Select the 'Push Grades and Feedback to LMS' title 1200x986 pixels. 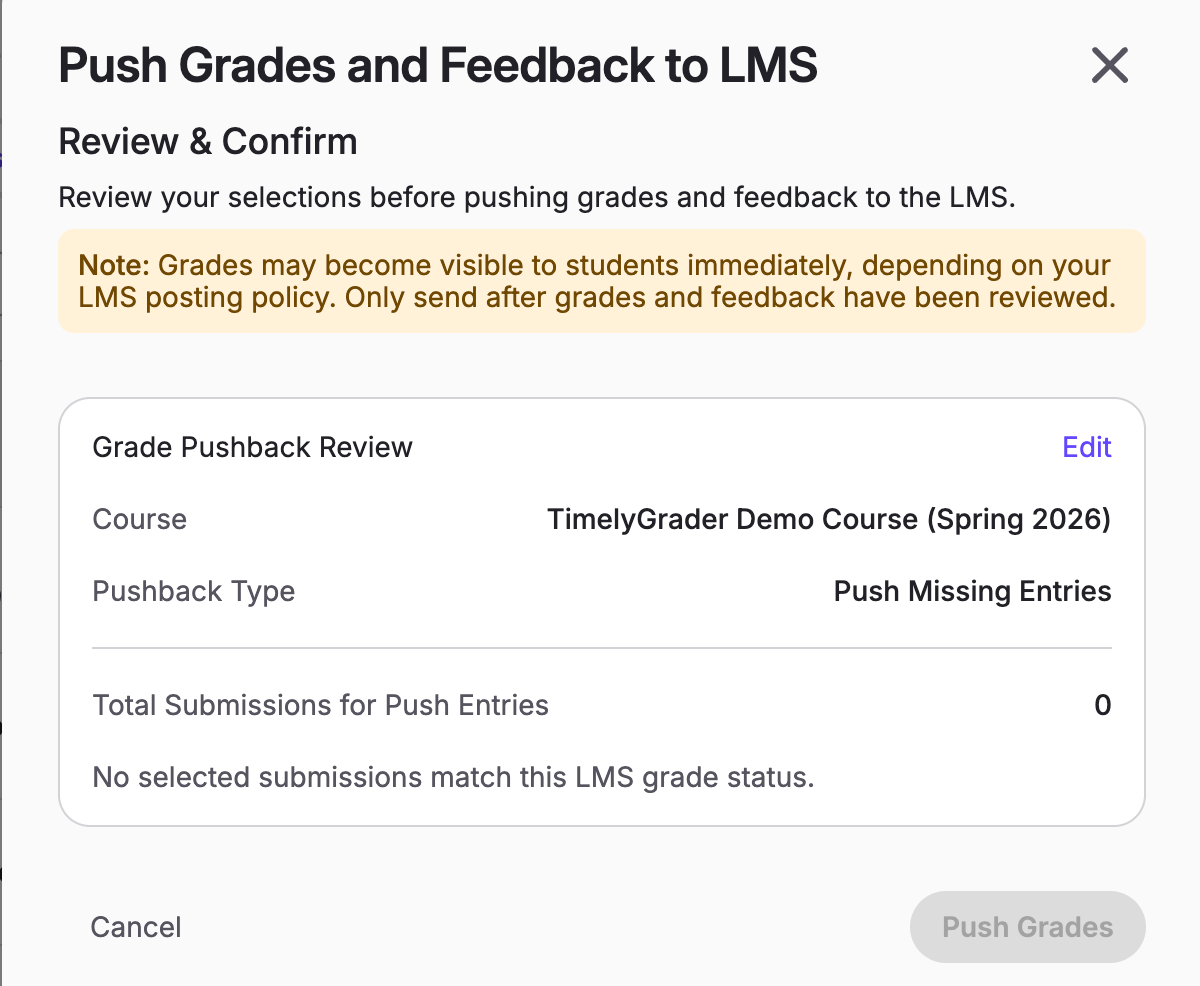tap(438, 66)
